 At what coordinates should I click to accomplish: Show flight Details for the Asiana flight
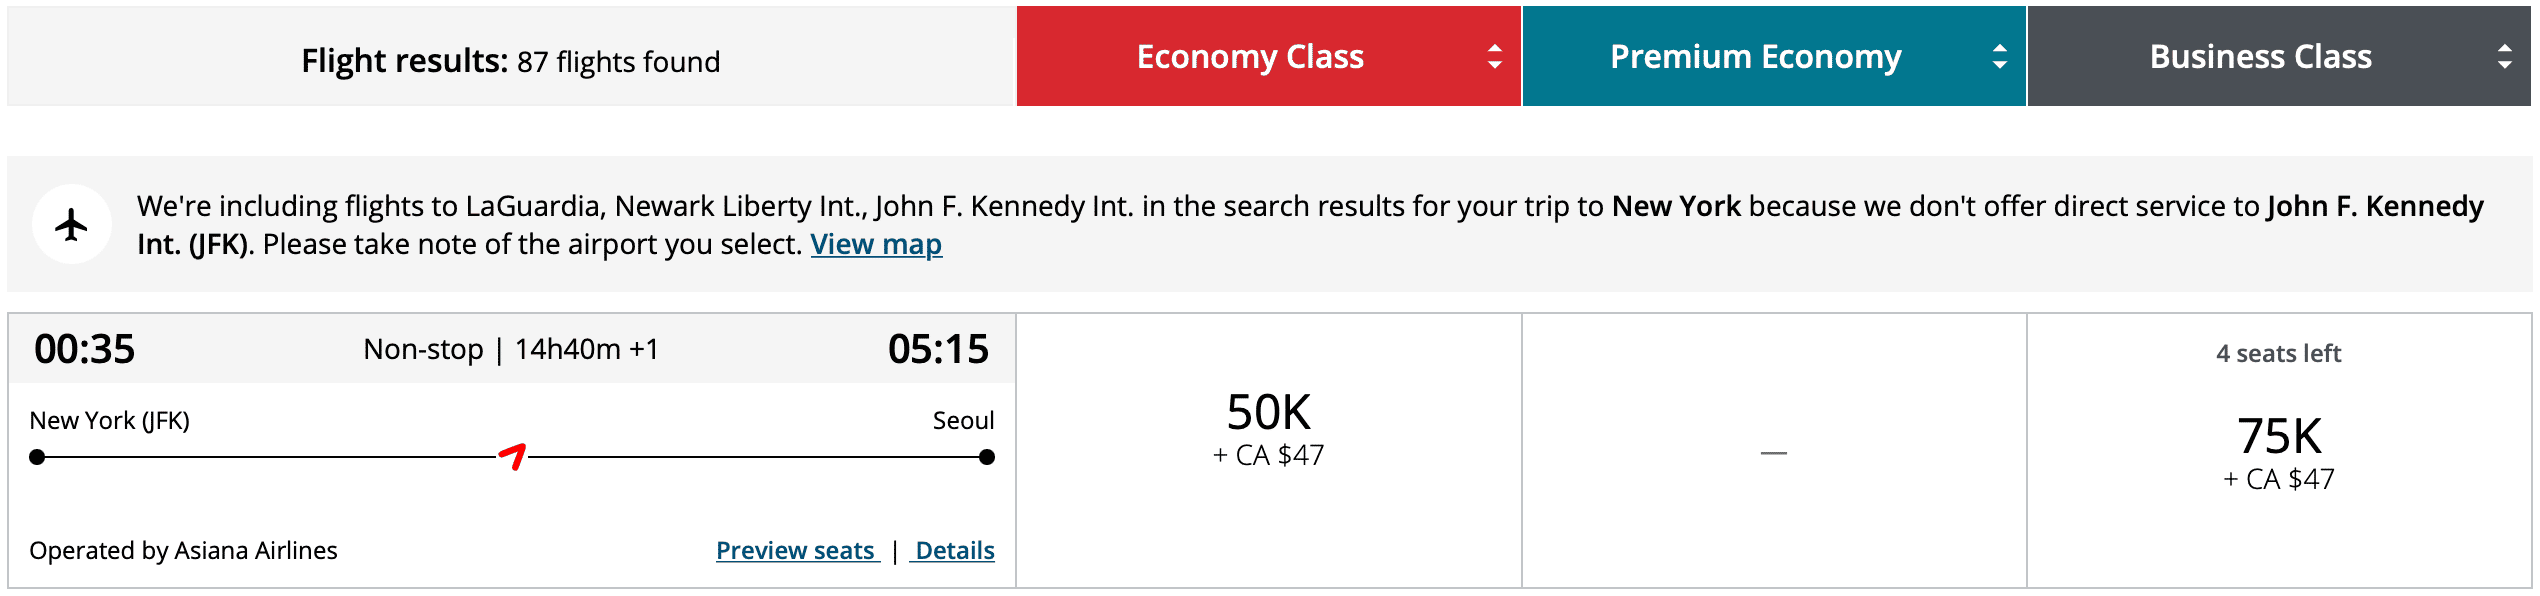pyautogui.click(x=955, y=551)
